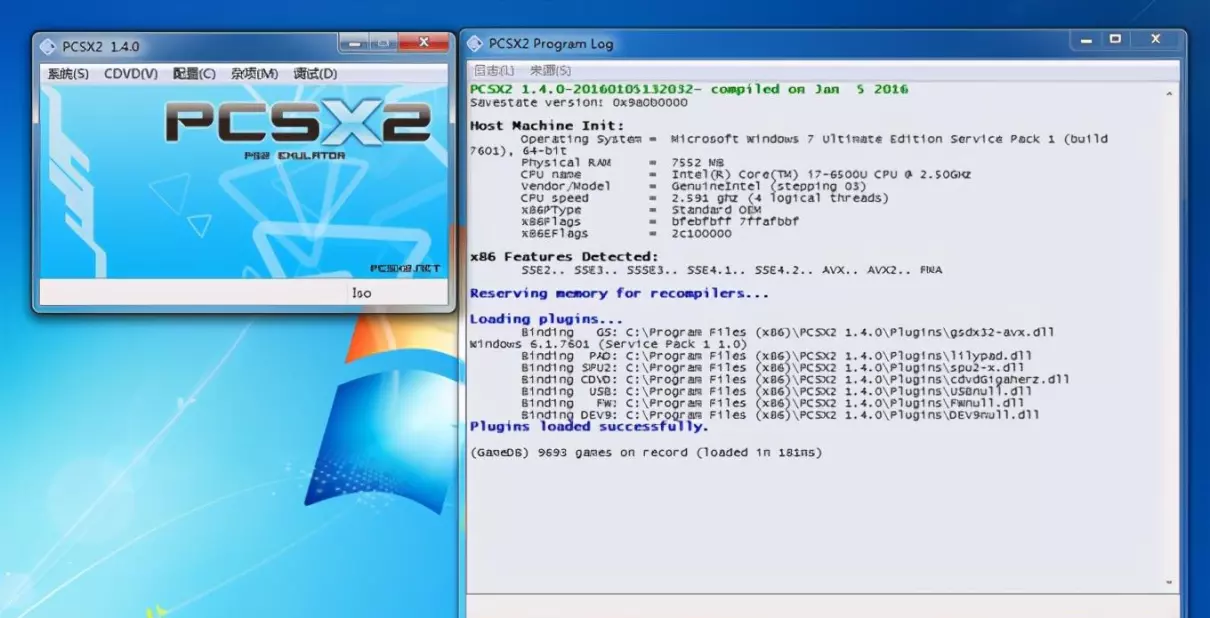Click the 'x86 Features Detected:' log heading
Viewport: 1210px width, 618px height.
(564, 257)
